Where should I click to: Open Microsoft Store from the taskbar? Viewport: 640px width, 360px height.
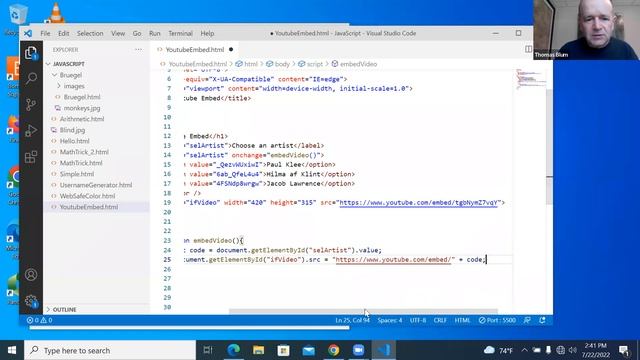283,350
